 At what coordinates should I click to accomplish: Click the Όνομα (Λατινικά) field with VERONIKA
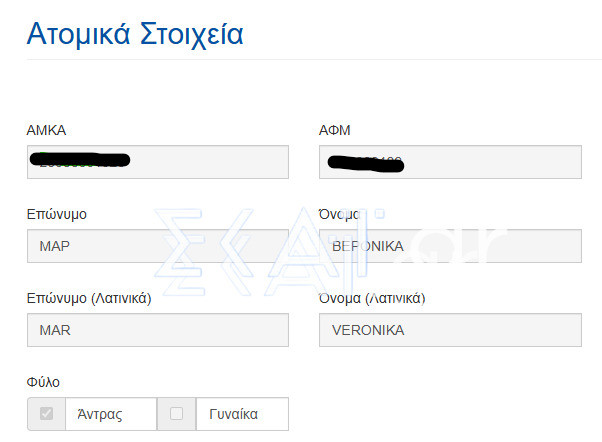[450, 330]
